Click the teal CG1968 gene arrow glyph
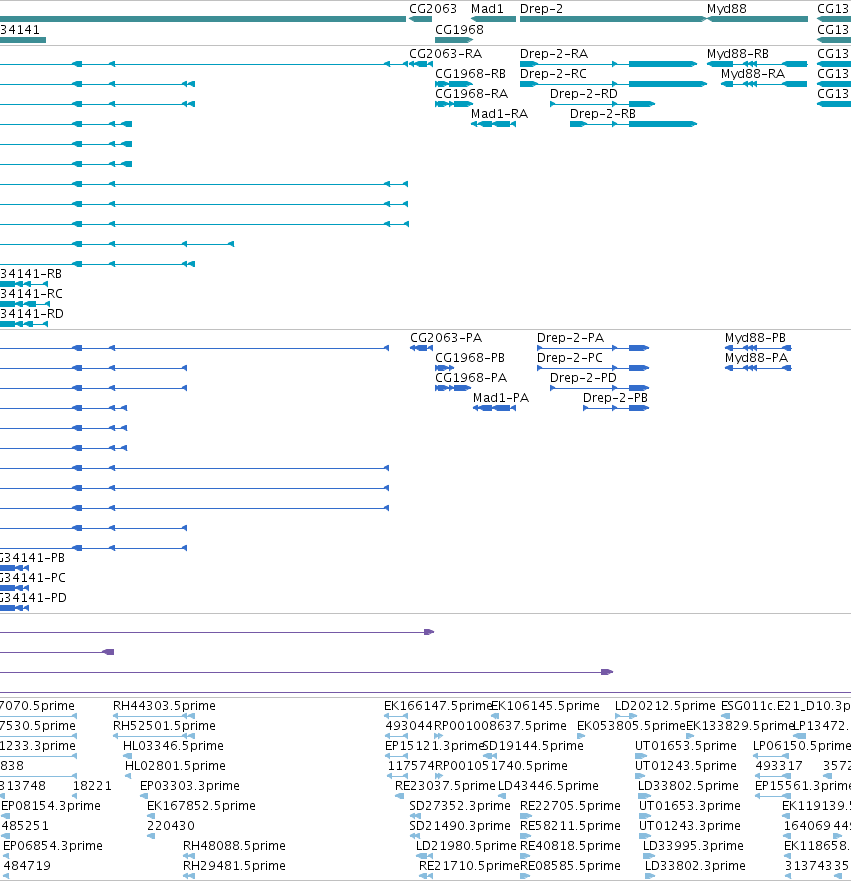 (454, 40)
